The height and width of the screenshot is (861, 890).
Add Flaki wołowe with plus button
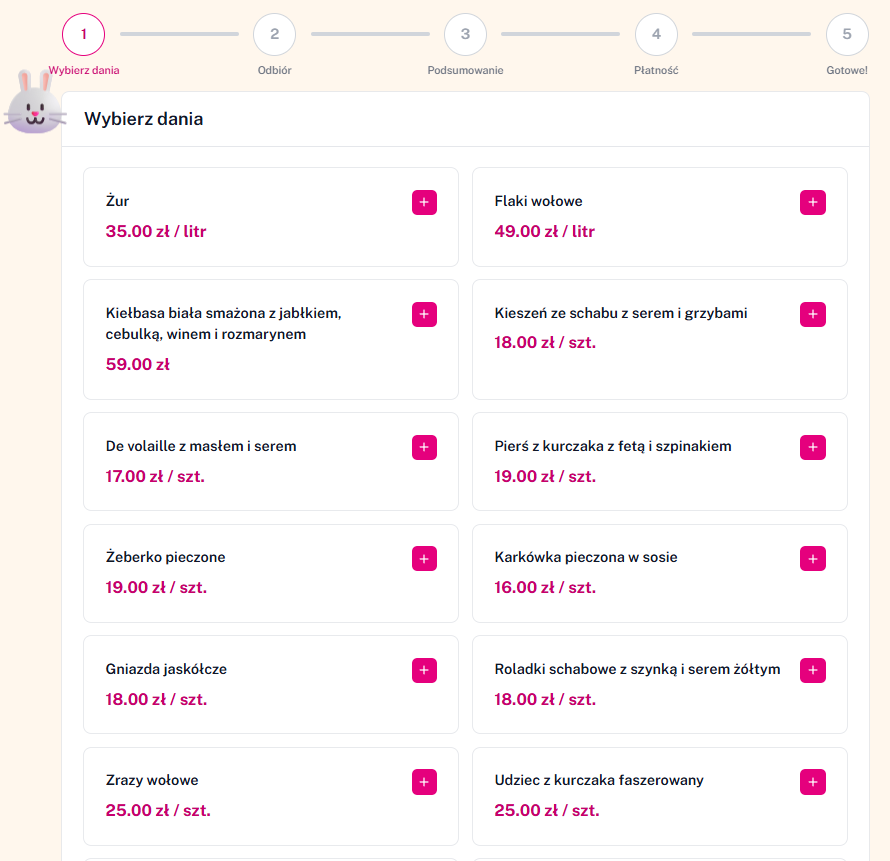(x=812, y=203)
